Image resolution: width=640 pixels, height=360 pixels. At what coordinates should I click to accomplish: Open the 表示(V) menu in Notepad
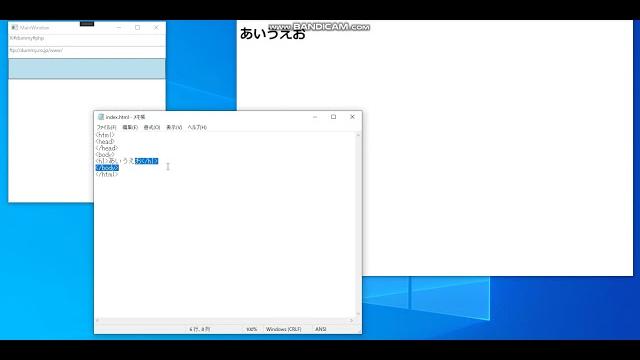(x=174, y=127)
